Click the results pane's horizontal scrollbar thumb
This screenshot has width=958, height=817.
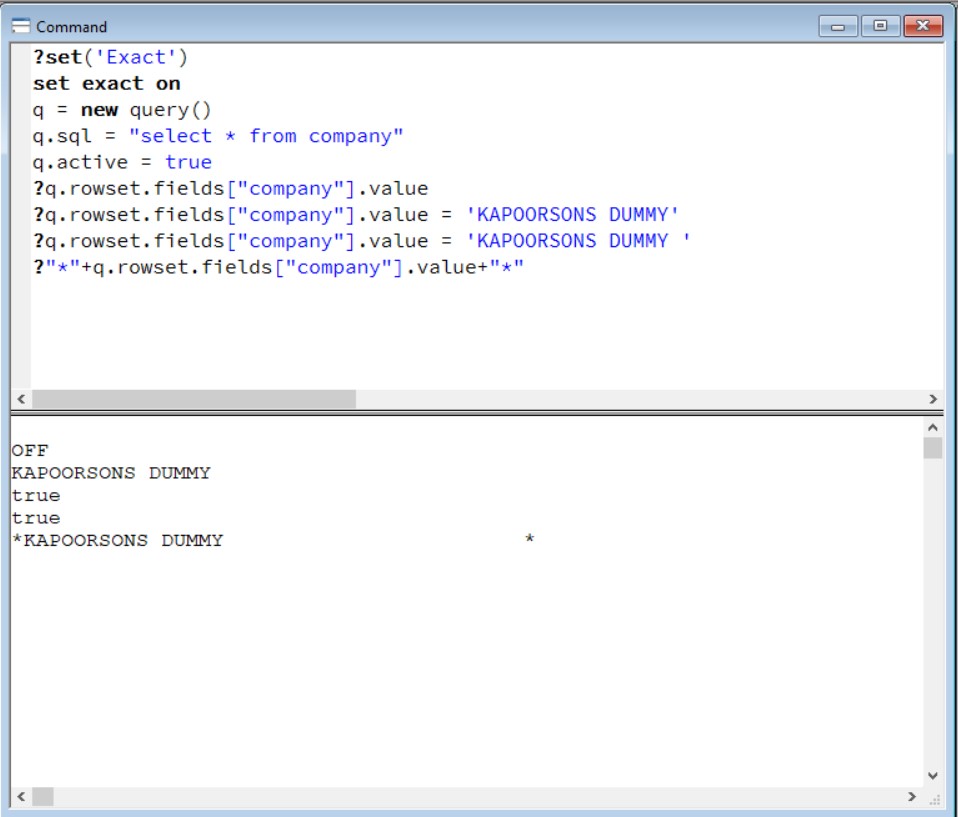click(43, 797)
